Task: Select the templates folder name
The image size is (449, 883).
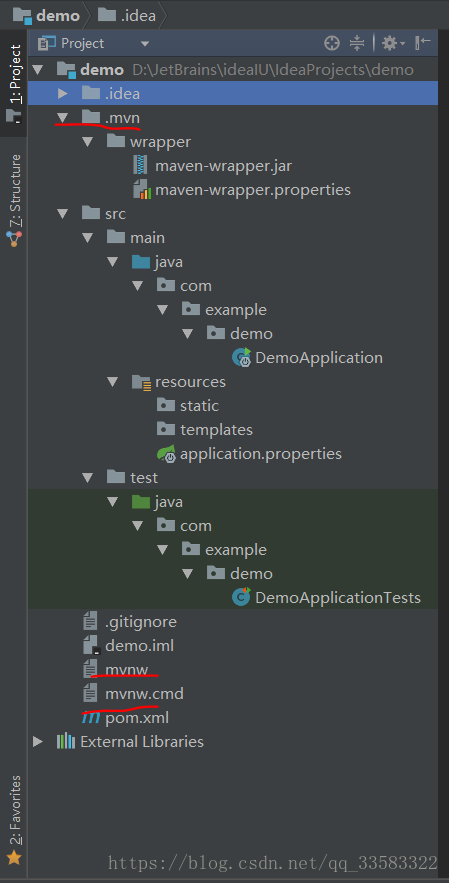Action: point(216,430)
